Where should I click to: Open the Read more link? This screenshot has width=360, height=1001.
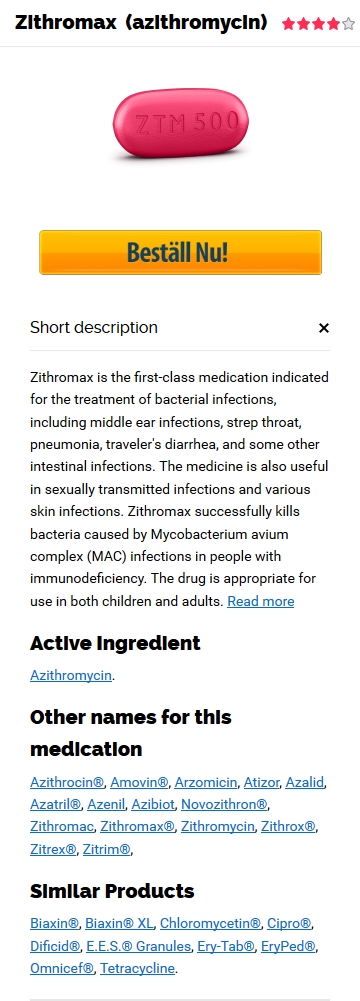coord(260,601)
